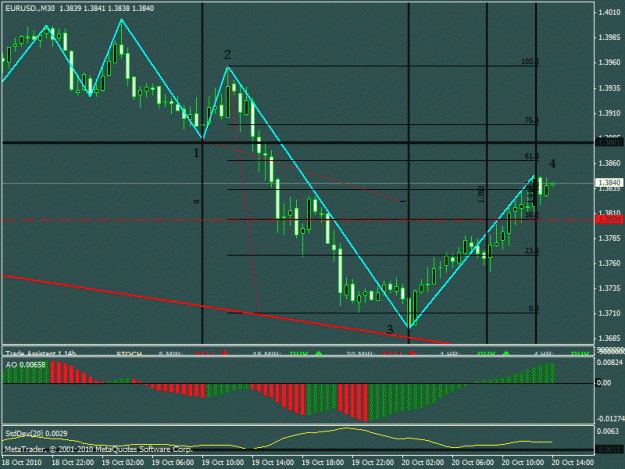Click the 1.3910 price axis label

[609, 113]
